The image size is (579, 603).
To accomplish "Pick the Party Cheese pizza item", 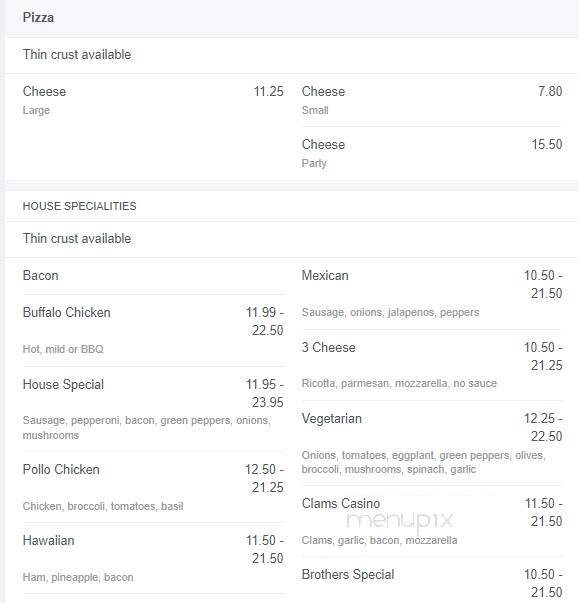I will pos(432,153).
